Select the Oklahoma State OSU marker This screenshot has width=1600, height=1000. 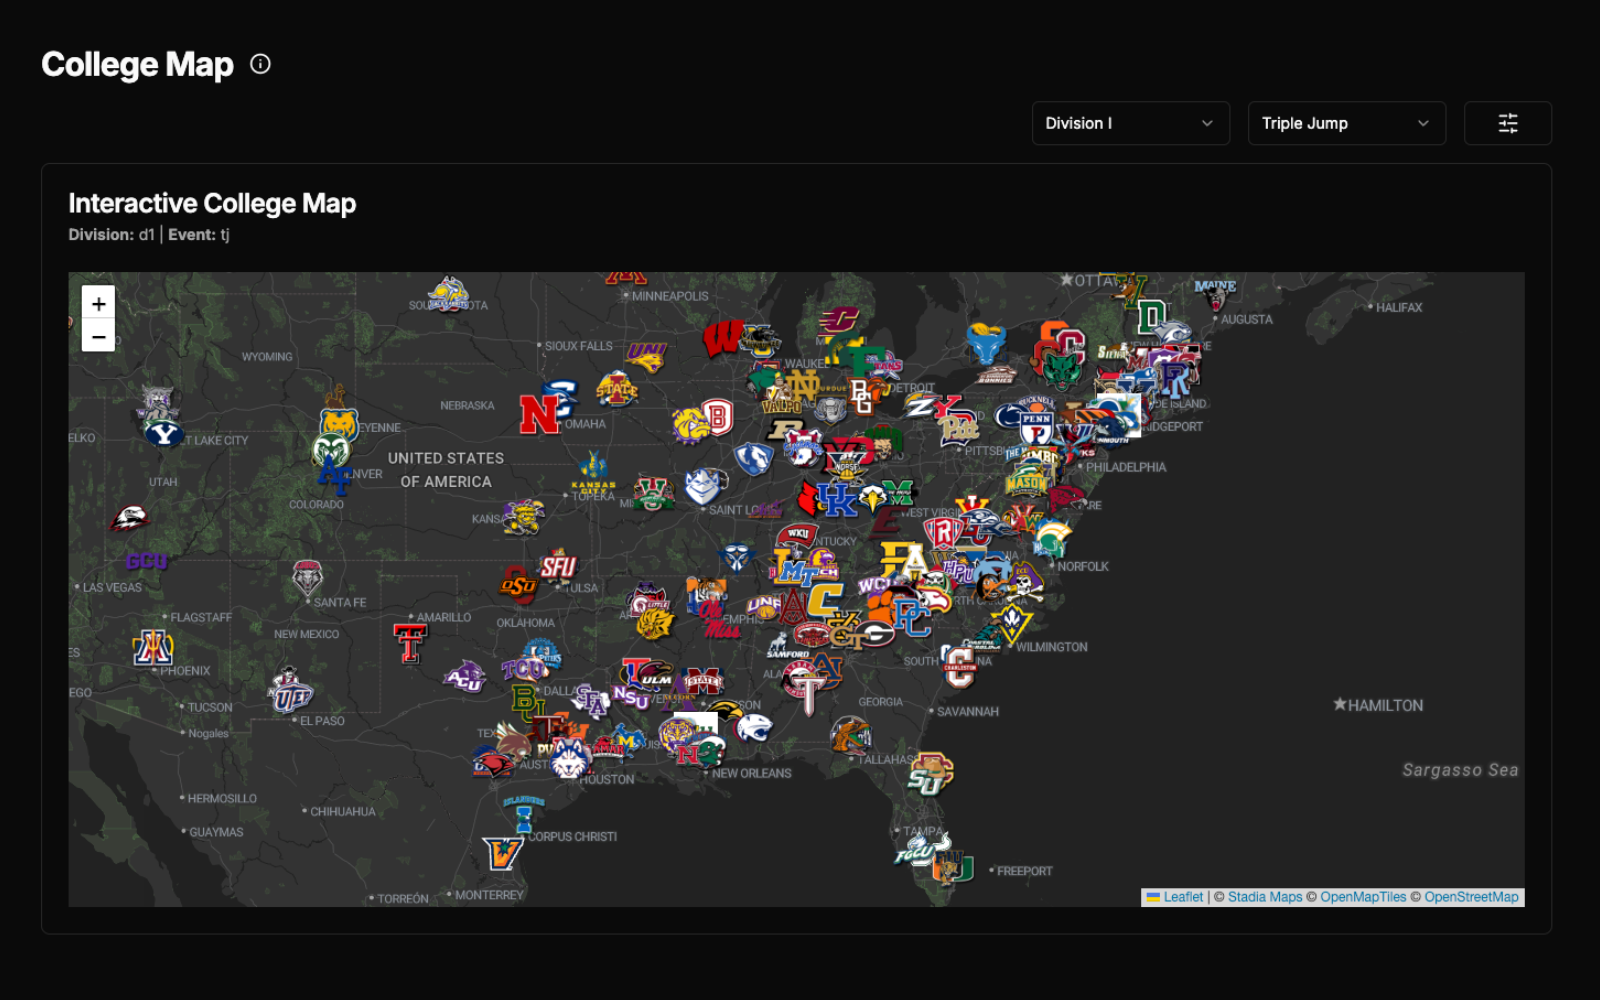coord(518,584)
